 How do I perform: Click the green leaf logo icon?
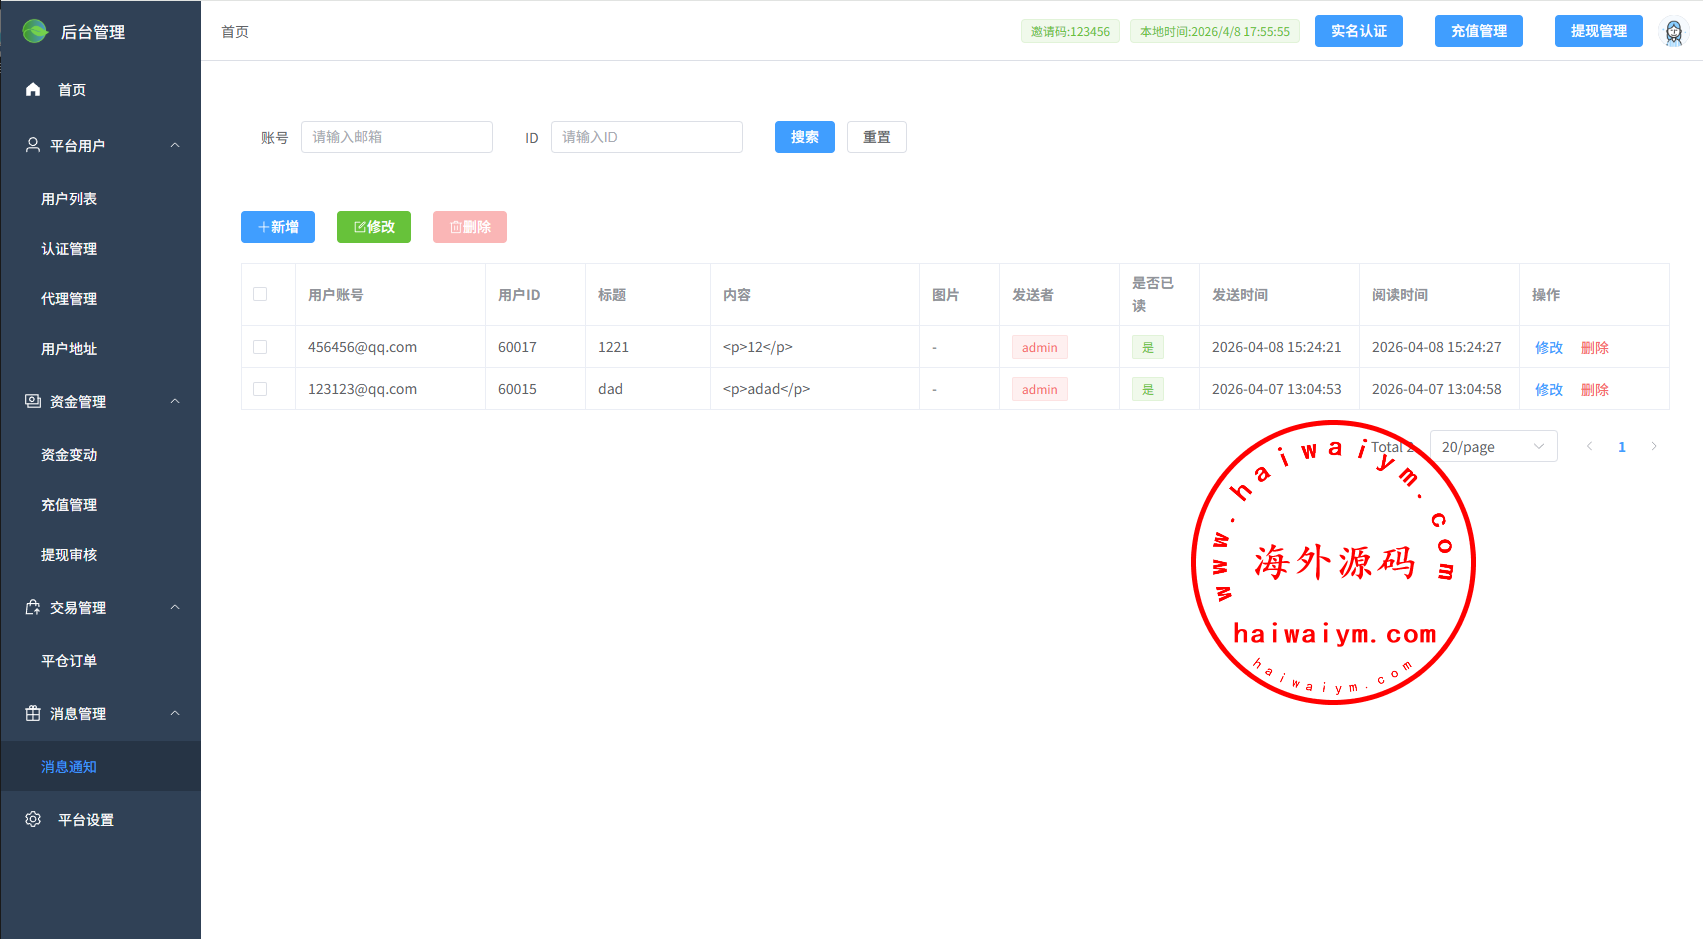[35, 31]
